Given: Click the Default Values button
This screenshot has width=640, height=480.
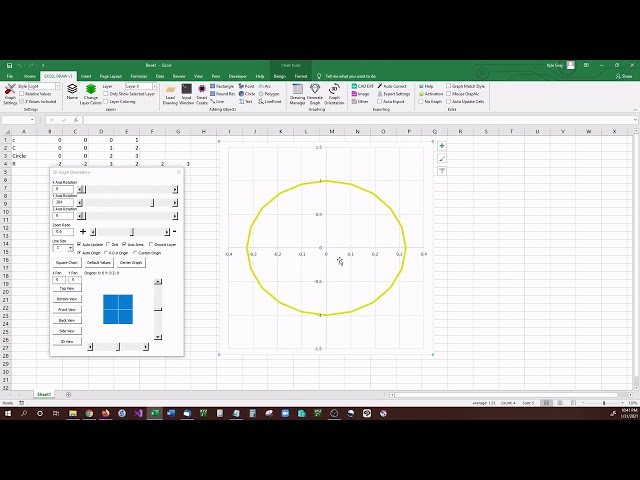Looking at the screenshot, I should [x=98, y=262].
